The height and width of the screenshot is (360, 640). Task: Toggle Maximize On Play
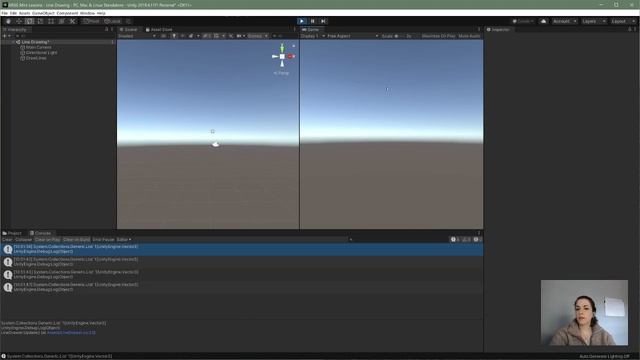coord(438,36)
